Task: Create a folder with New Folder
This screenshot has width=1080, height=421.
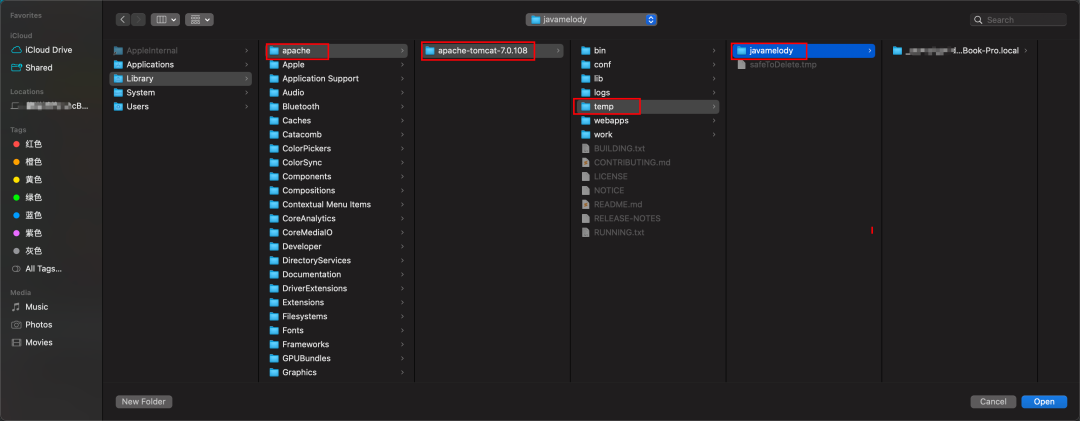Action: (x=144, y=402)
